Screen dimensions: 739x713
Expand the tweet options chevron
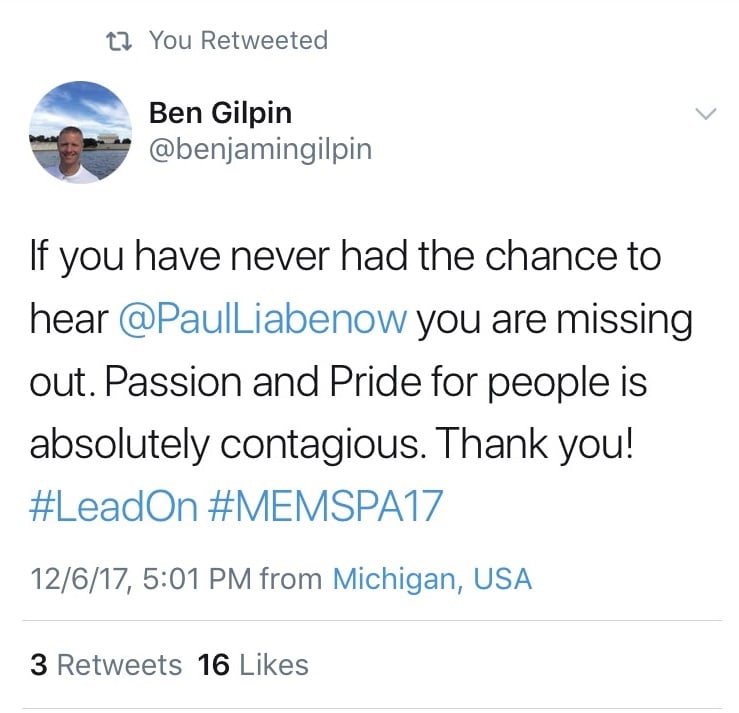706,114
